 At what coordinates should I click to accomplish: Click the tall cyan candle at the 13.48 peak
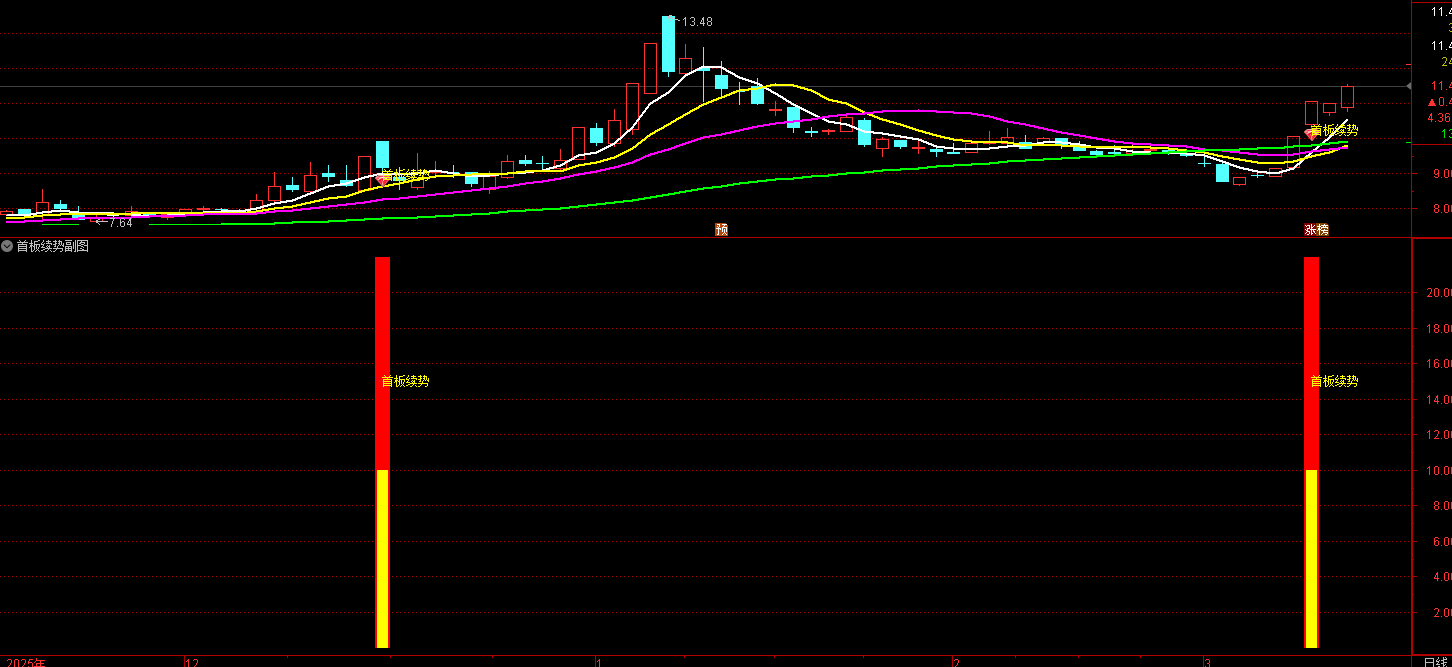point(667,44)
